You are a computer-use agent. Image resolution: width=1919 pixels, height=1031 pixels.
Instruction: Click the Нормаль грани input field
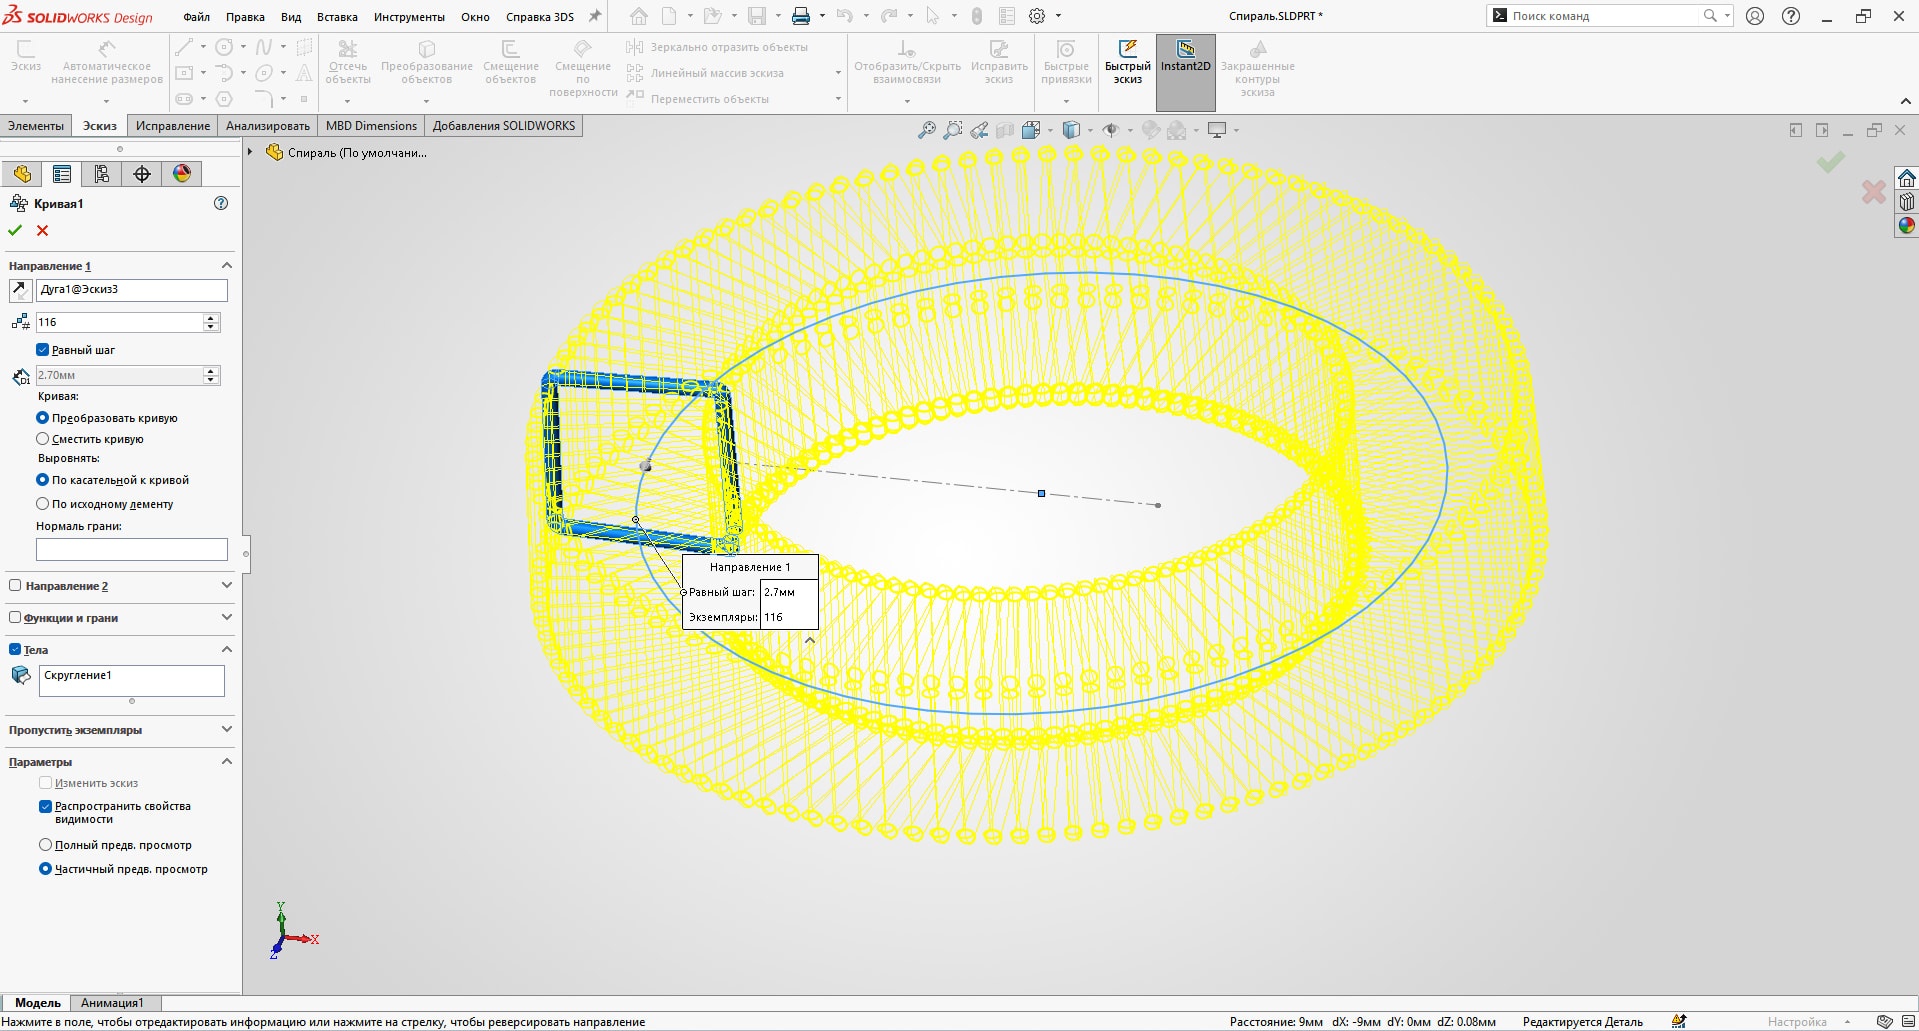click(131, 550)
